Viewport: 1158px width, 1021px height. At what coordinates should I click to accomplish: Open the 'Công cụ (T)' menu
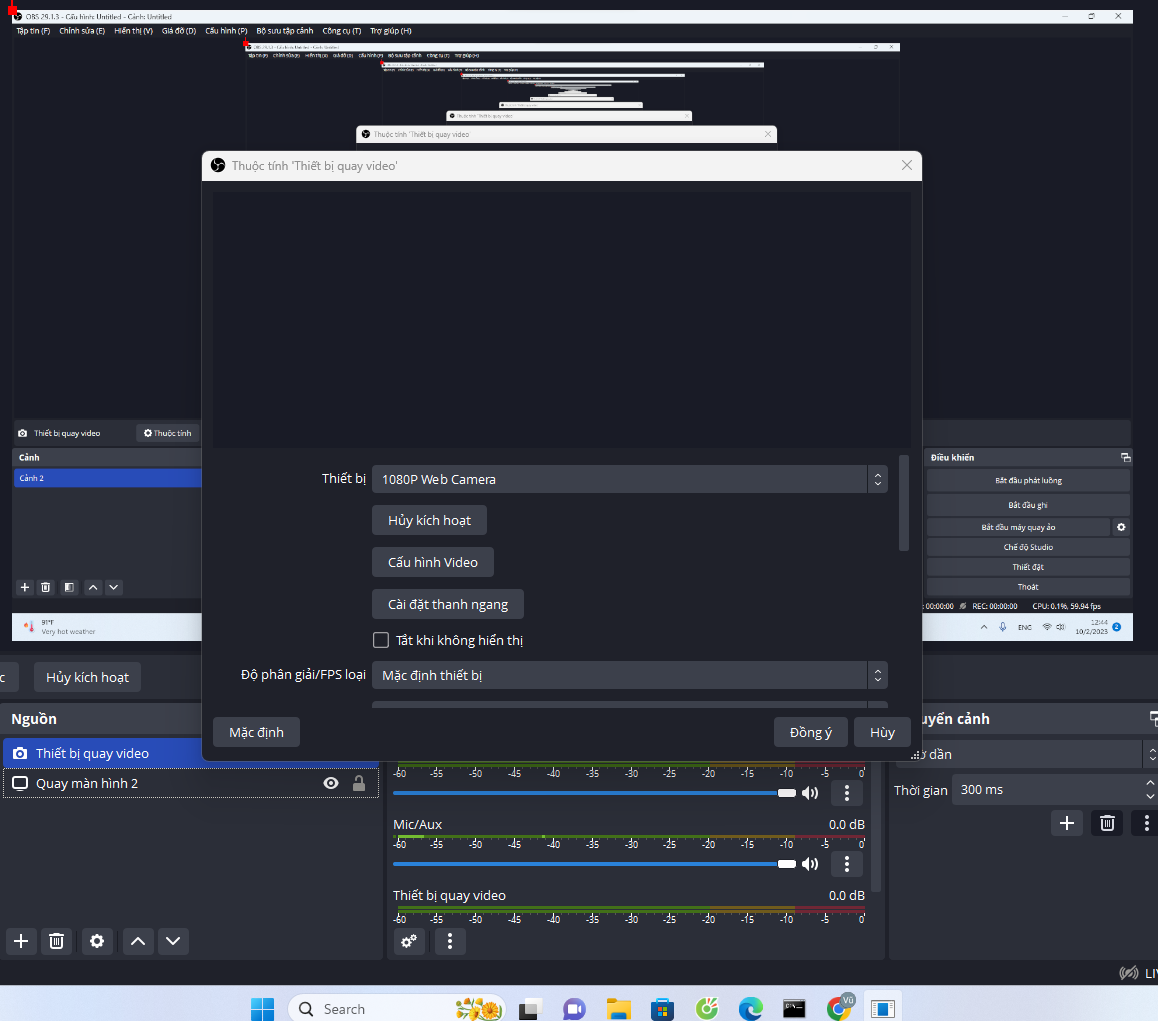340,30
